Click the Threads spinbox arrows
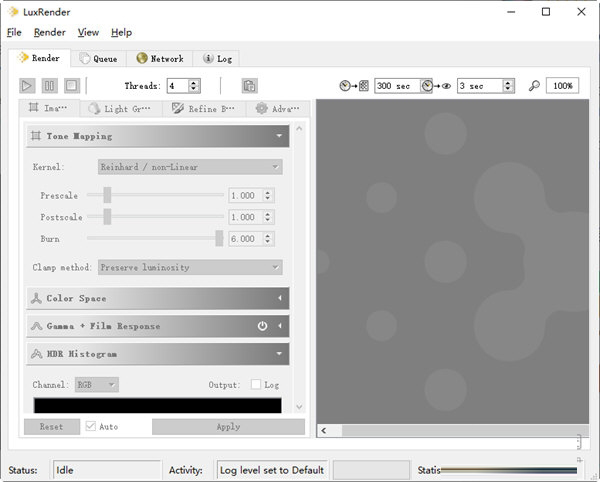The image size is (600, 482). 194,86
